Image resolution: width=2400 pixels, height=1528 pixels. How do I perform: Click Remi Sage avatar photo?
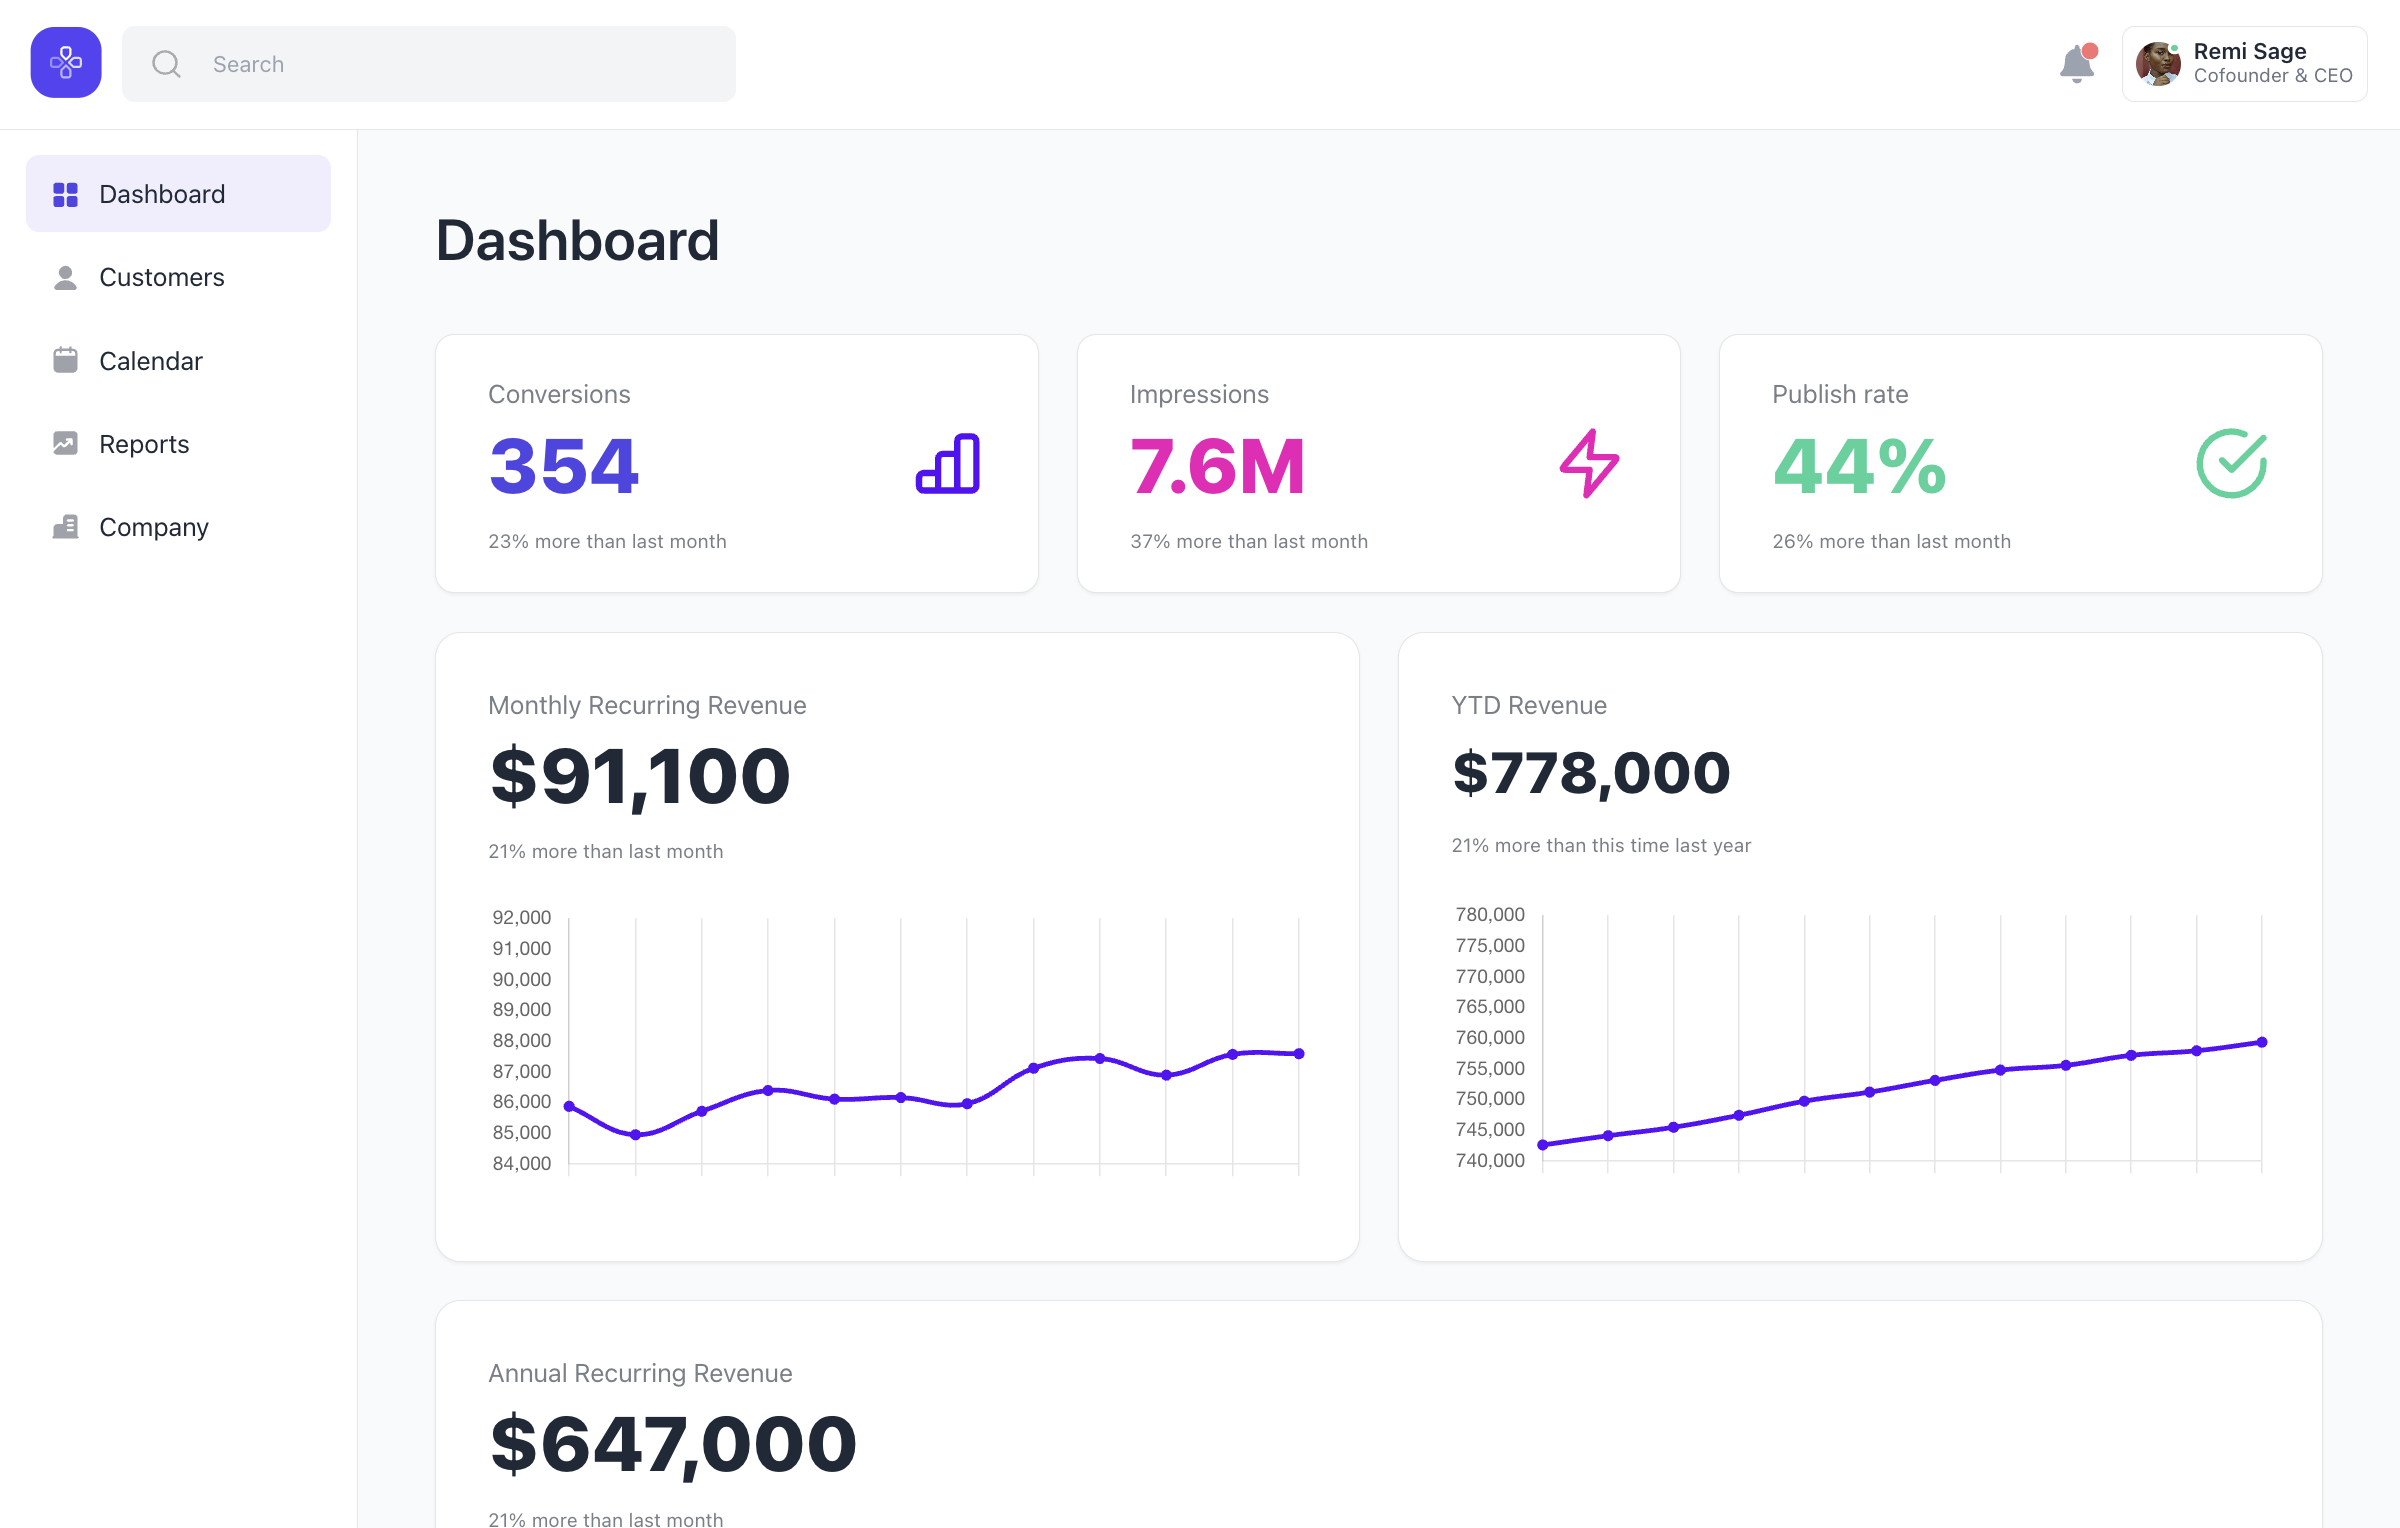tap(2158, 64)
